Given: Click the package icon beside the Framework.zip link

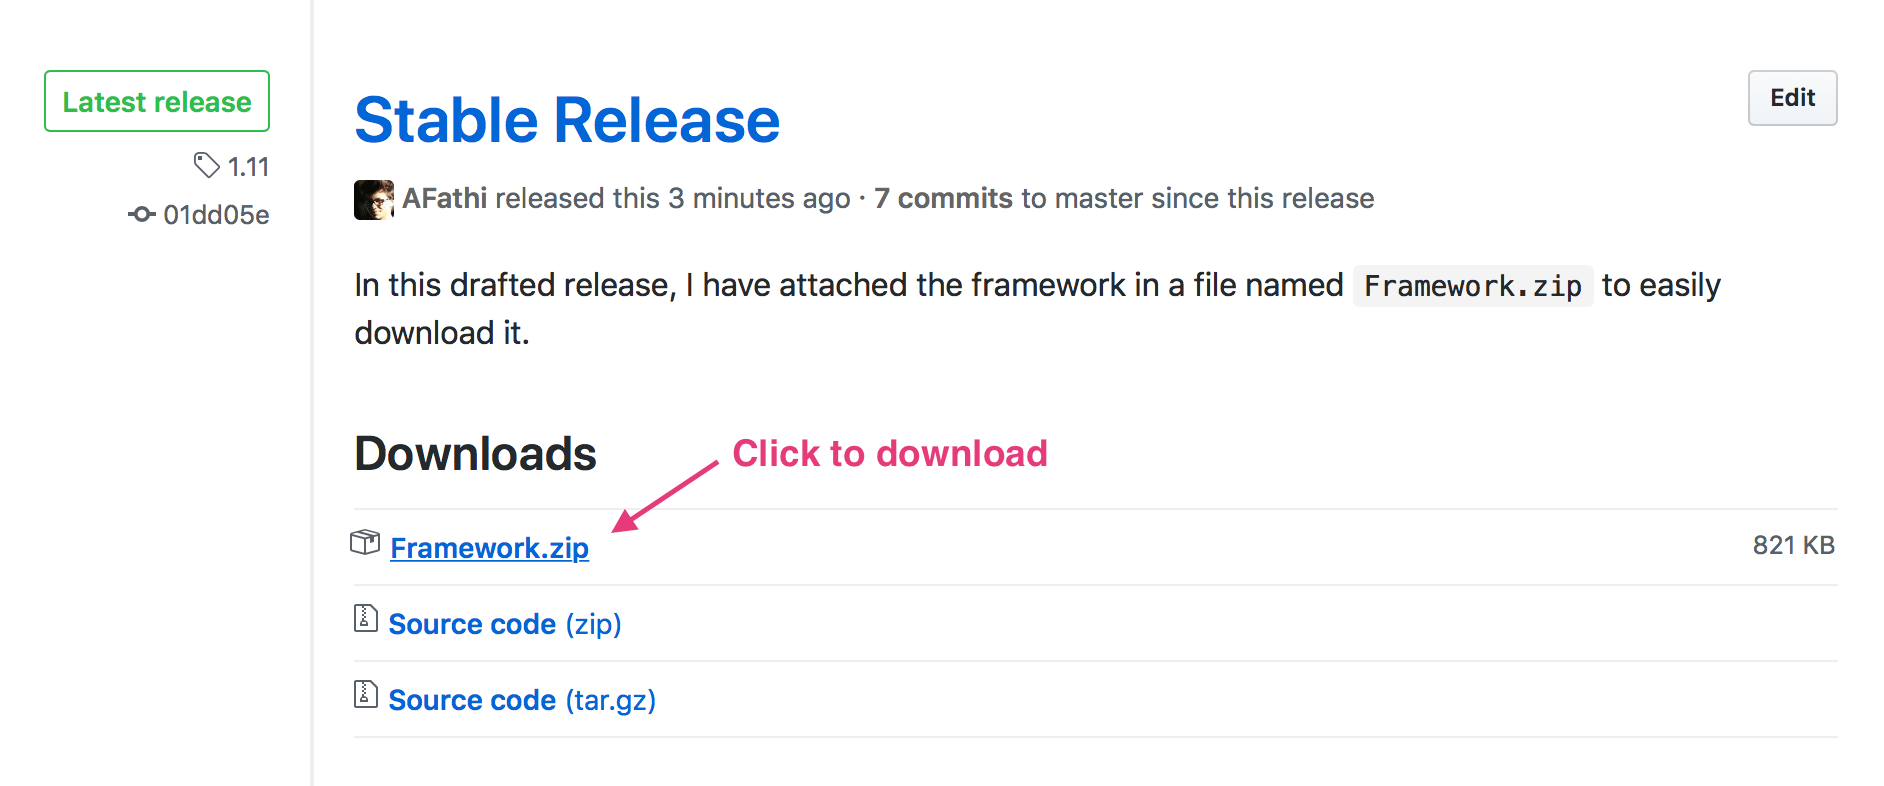Looking at the screenshot, I should click(365, 542).
